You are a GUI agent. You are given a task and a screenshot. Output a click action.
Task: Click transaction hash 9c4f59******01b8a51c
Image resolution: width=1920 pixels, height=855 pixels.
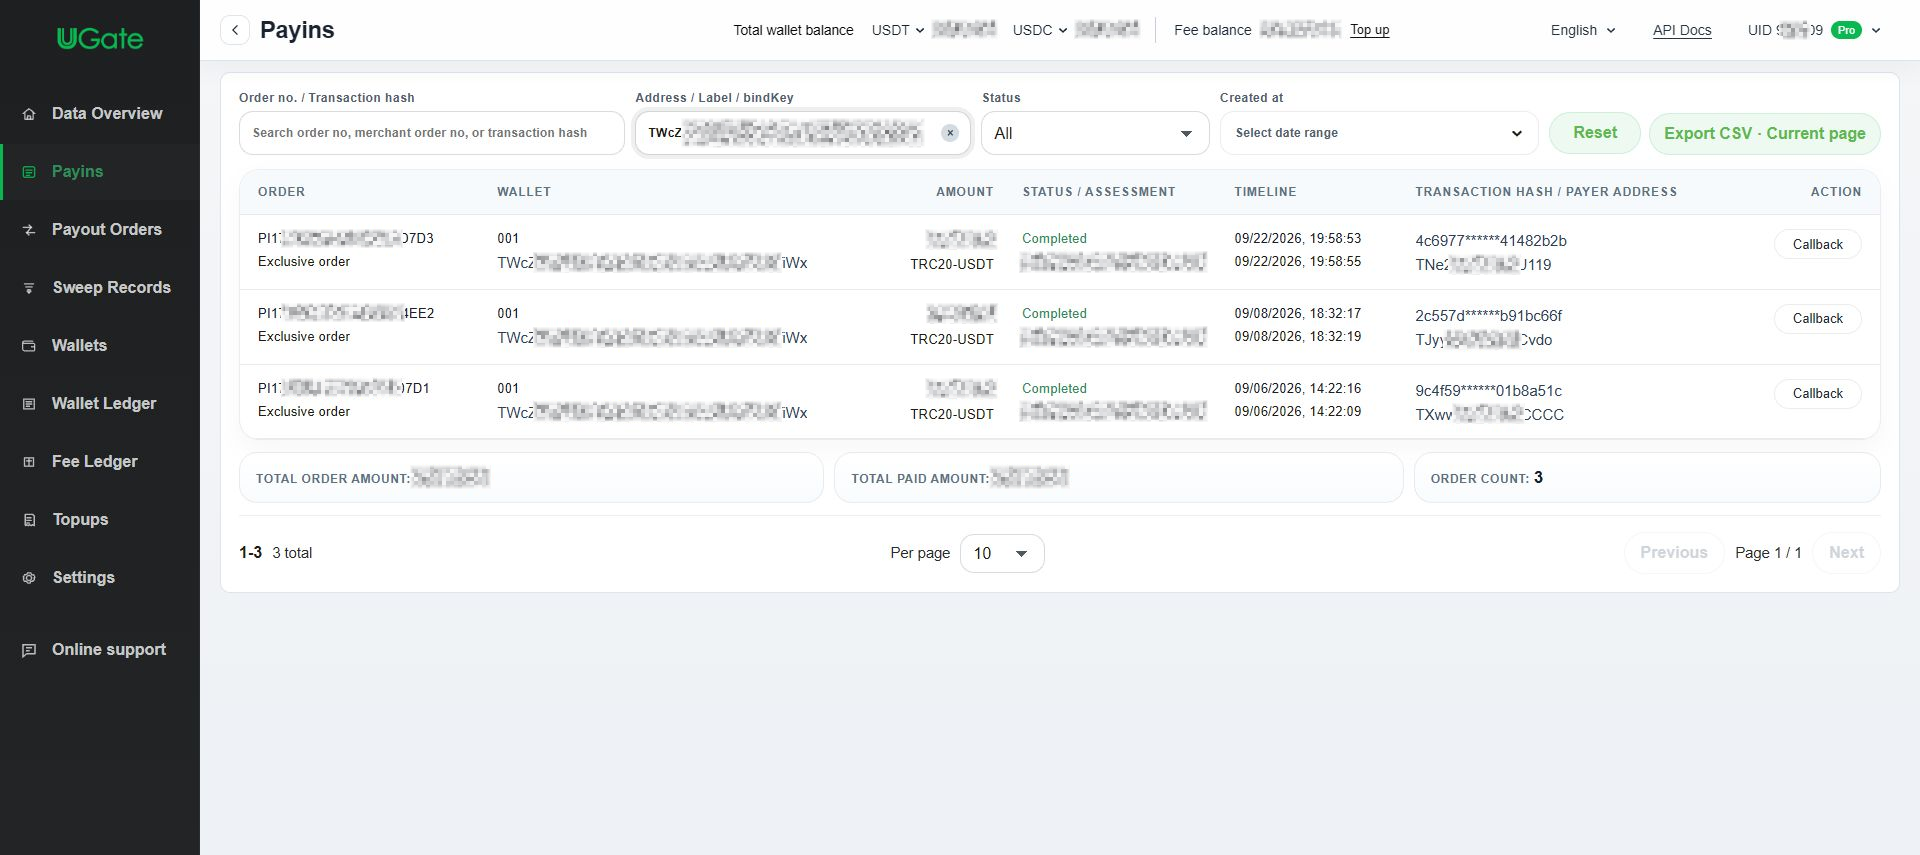coord(1488,391)
